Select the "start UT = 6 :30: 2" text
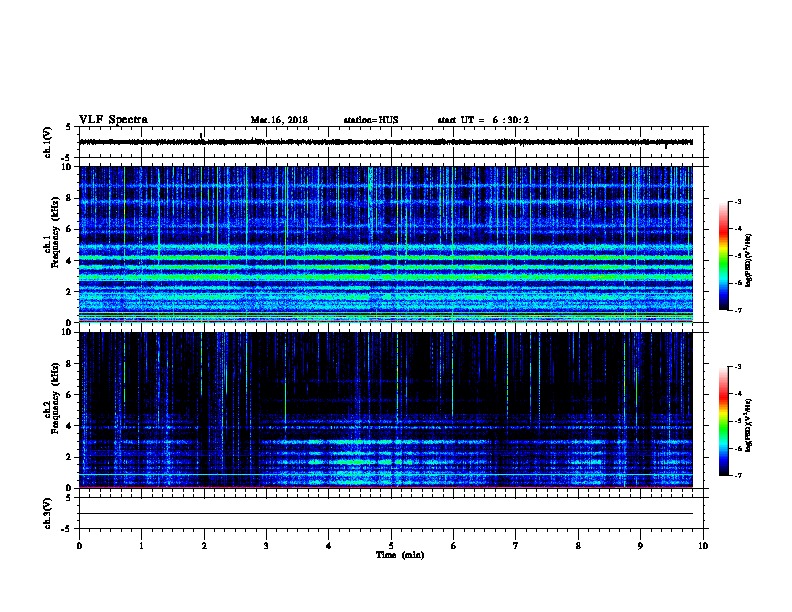792x612 pixels. click(x=483, y=120)
